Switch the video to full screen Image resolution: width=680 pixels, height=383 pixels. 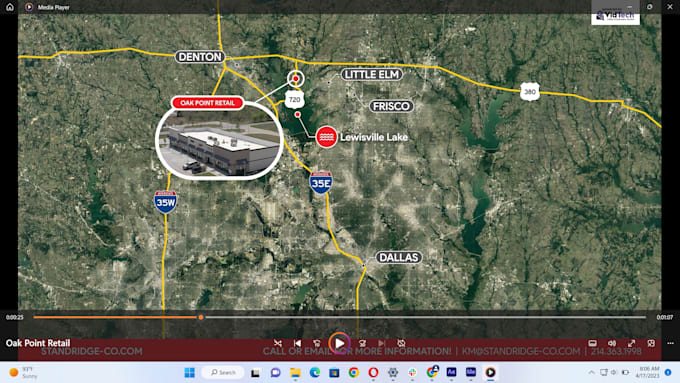tap(631, 343)
